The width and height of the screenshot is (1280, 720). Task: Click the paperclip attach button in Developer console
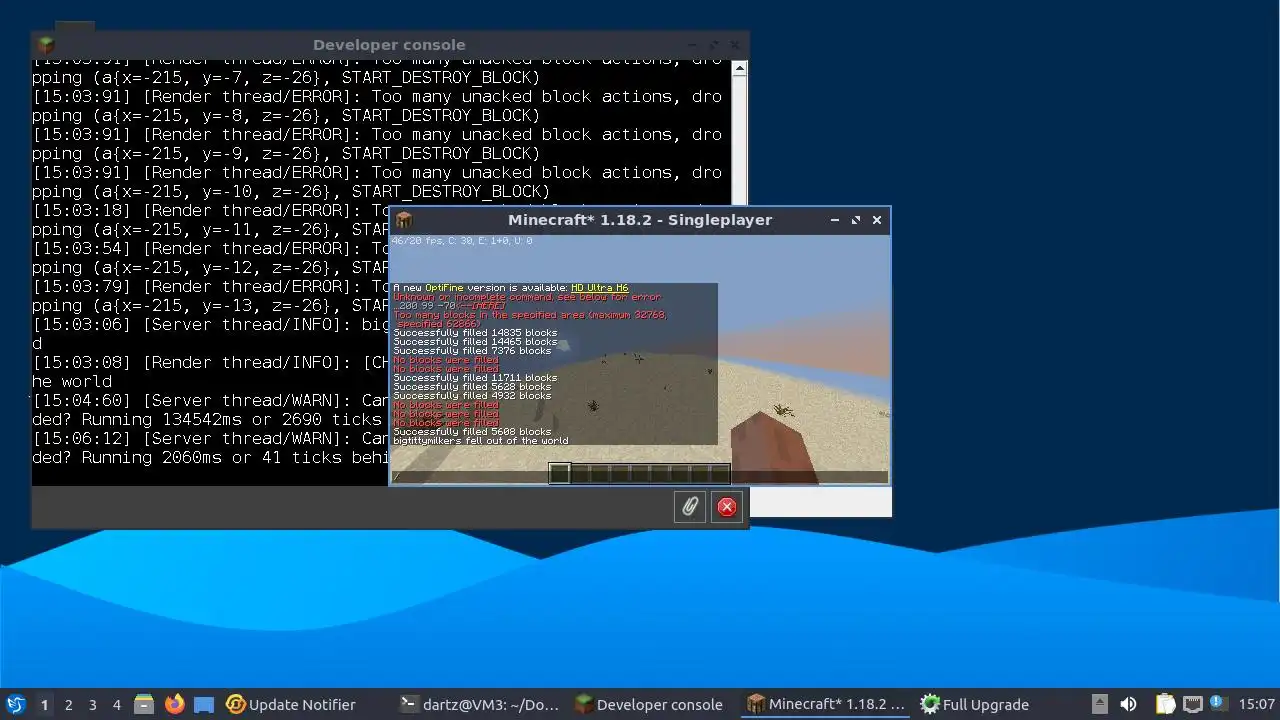coord(690,507)
